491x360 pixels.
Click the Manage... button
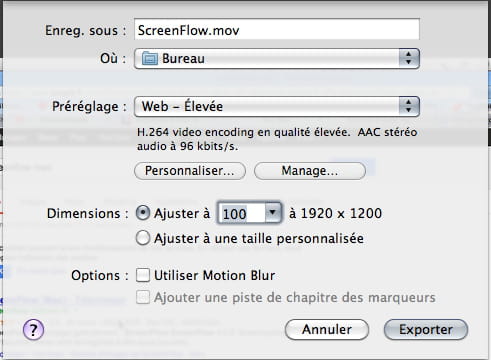[x=310, y=171]
